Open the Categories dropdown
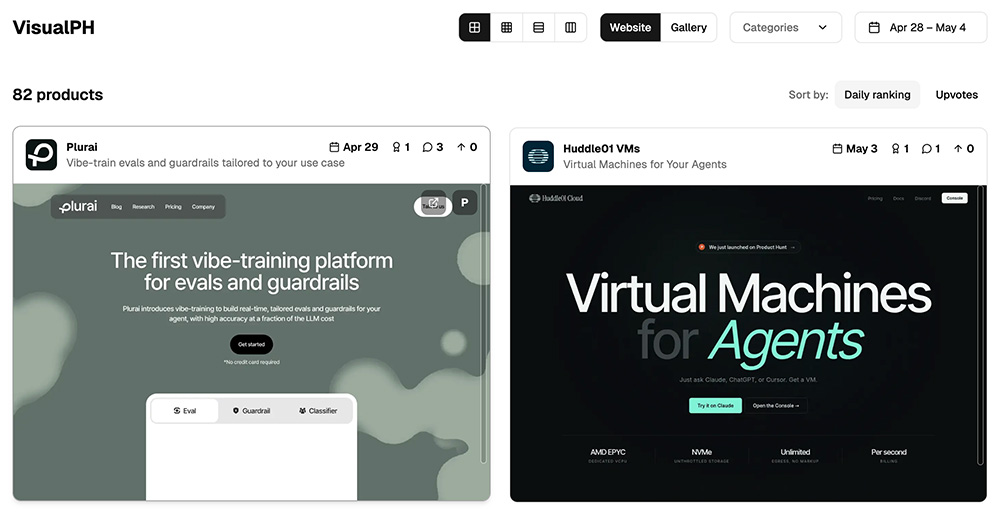The height and width of the screenshot is (516, 1000). point(786,27)
